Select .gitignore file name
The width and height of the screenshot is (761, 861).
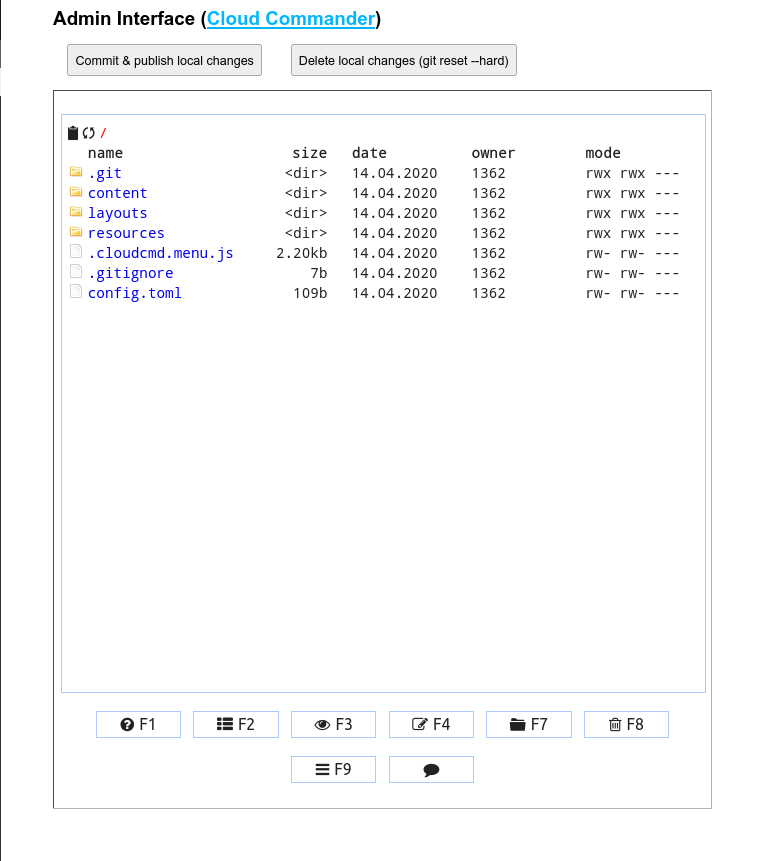point(131,273)
